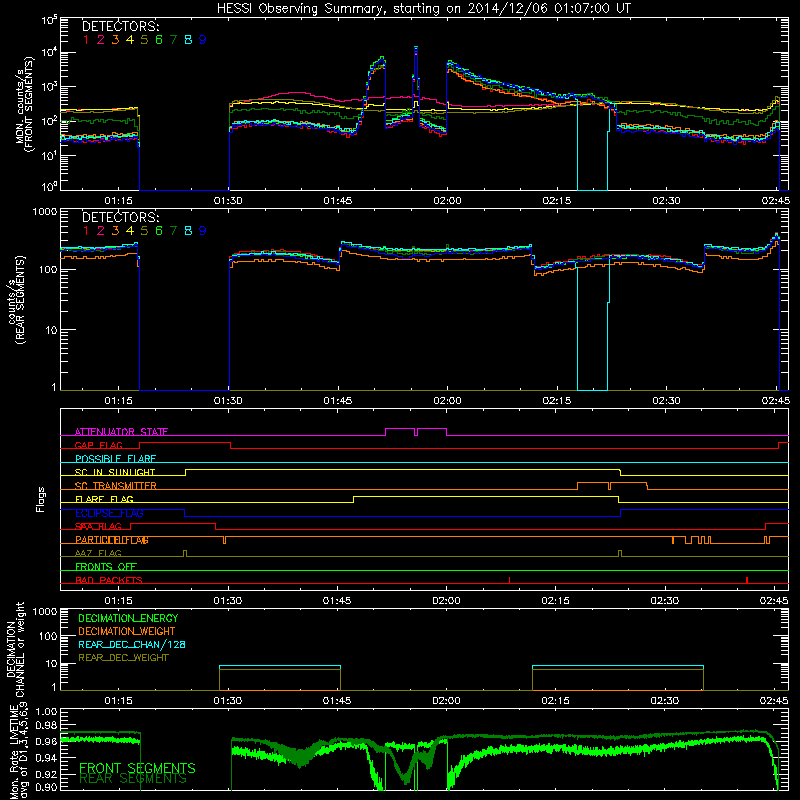Select blue detector 9 in front segments legend

pos(203,40)
